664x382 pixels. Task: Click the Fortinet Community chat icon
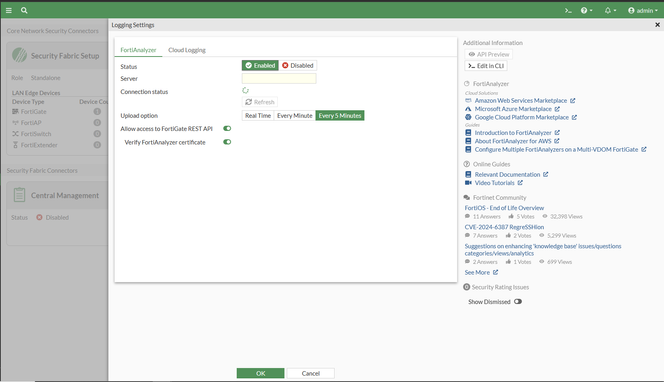467,197
